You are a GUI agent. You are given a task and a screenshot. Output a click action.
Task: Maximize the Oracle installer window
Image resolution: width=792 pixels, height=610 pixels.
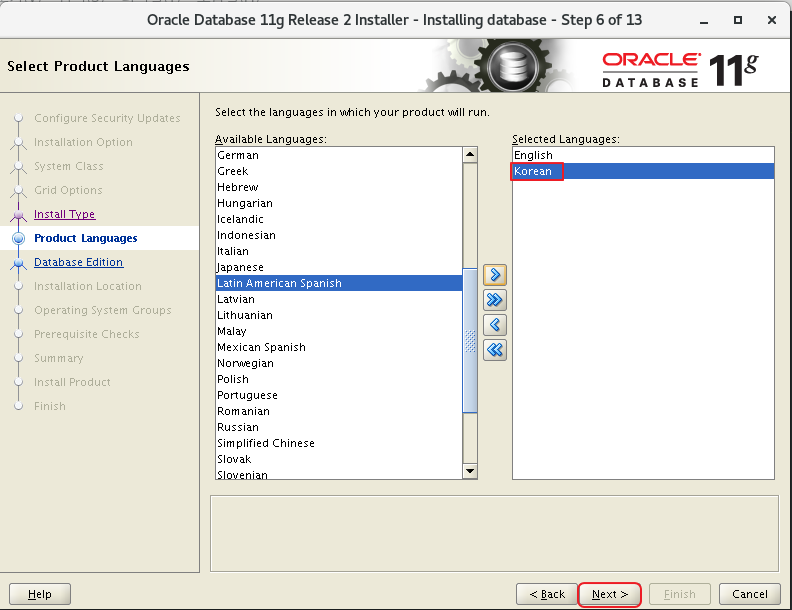click(x=738, y=20)
